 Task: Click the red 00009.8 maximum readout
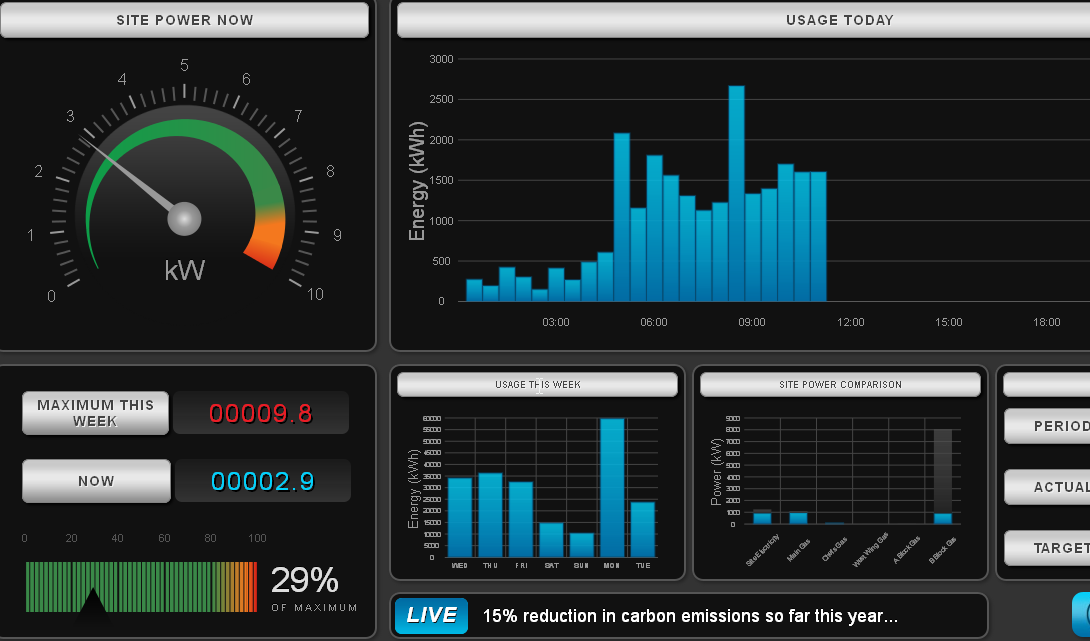coord(261,413)
